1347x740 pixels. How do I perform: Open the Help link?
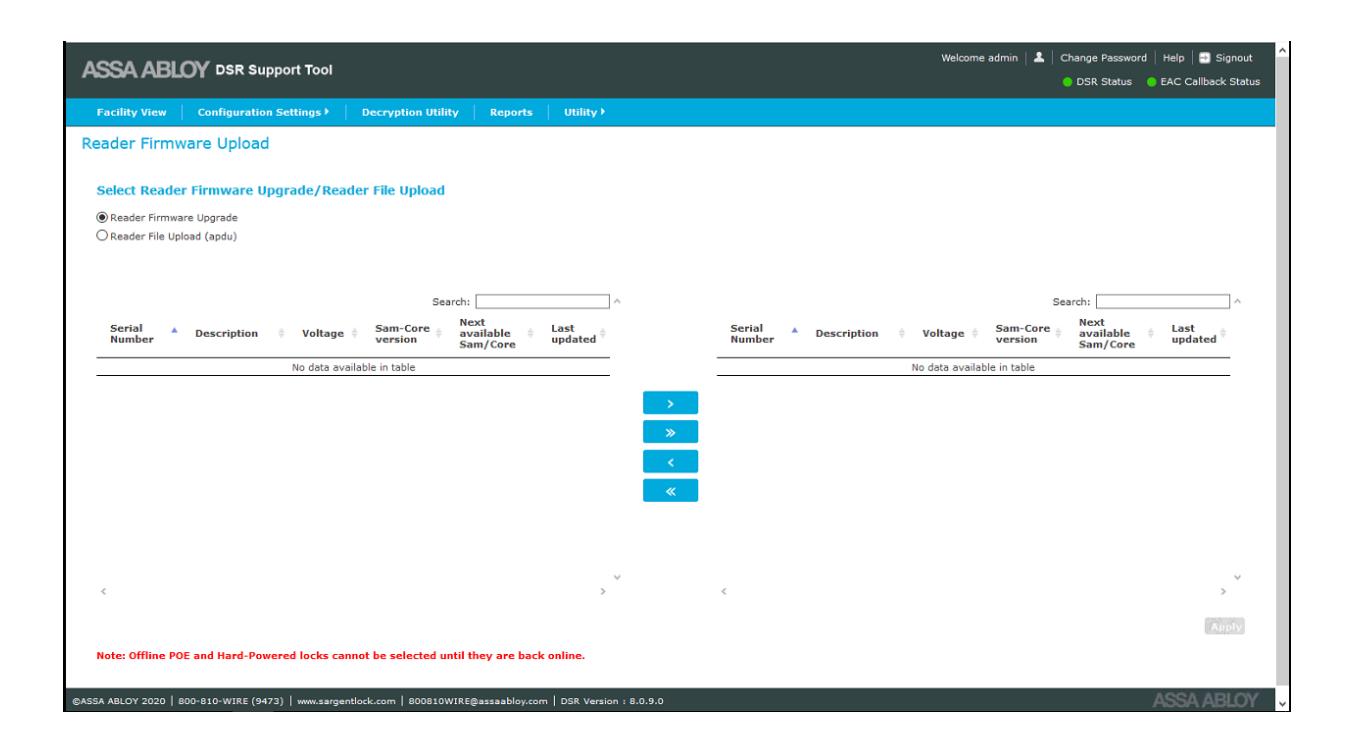tap(1173, 58)
